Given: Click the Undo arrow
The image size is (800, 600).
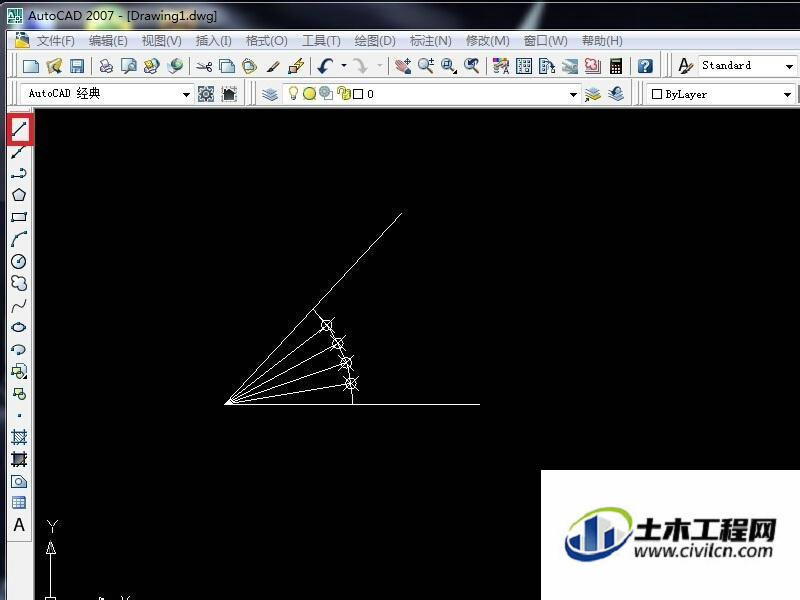Looking at the screenshot, I should pos(325,66).
